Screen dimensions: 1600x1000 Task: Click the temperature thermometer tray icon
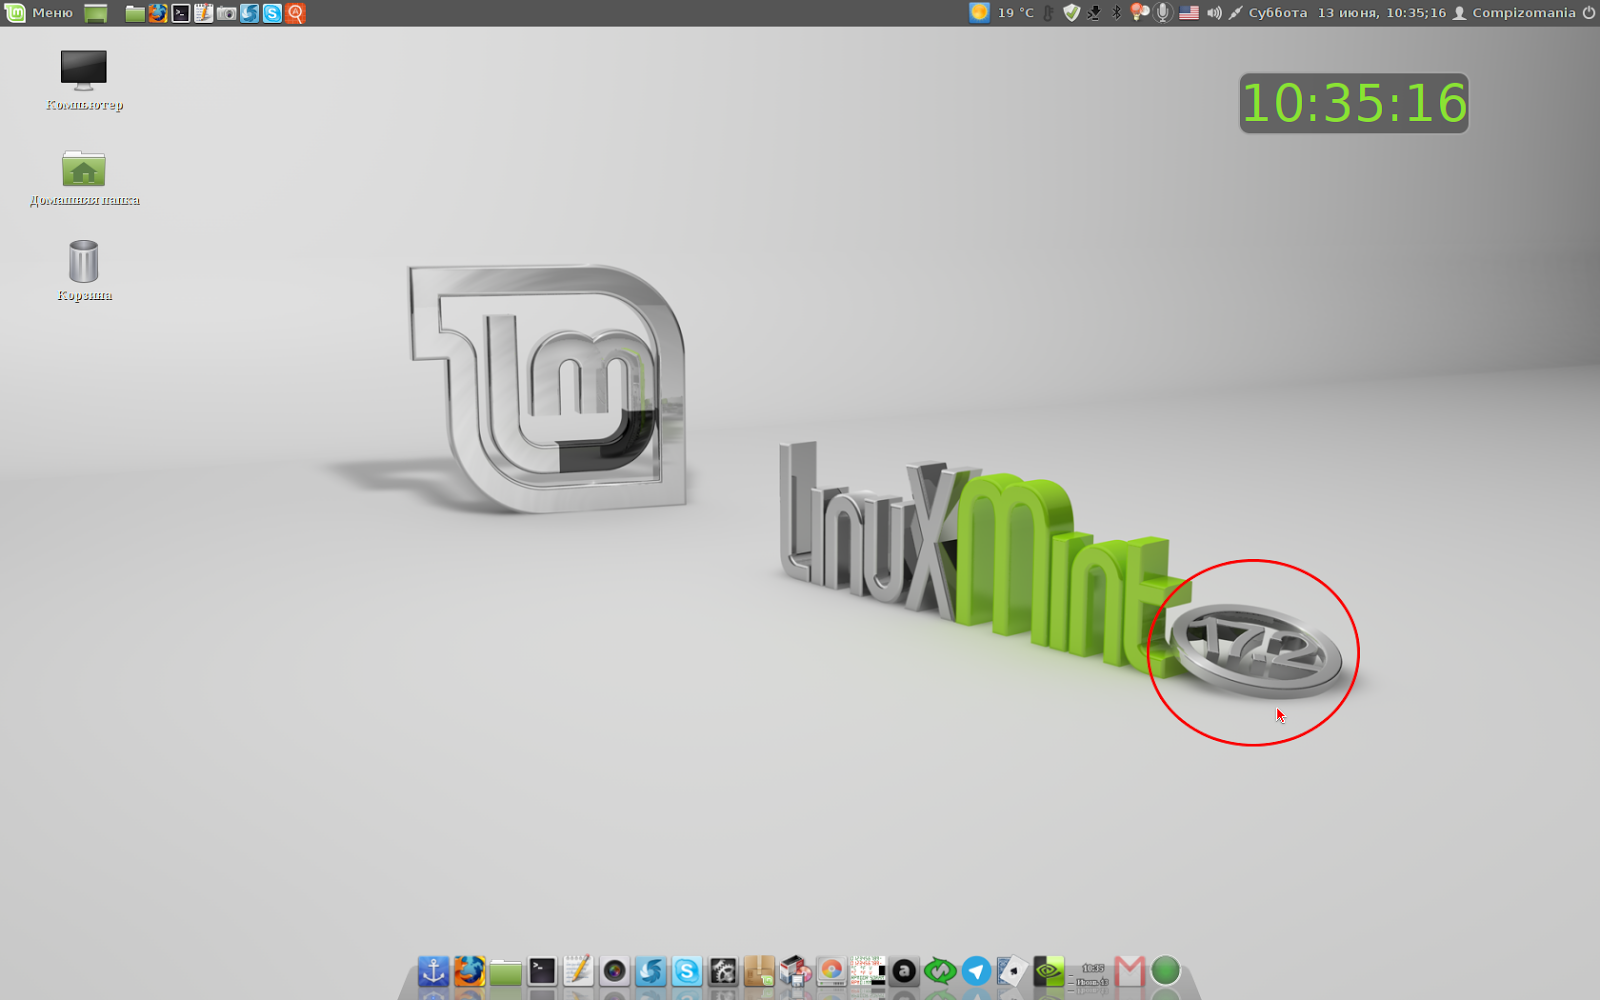[1048, 13]
